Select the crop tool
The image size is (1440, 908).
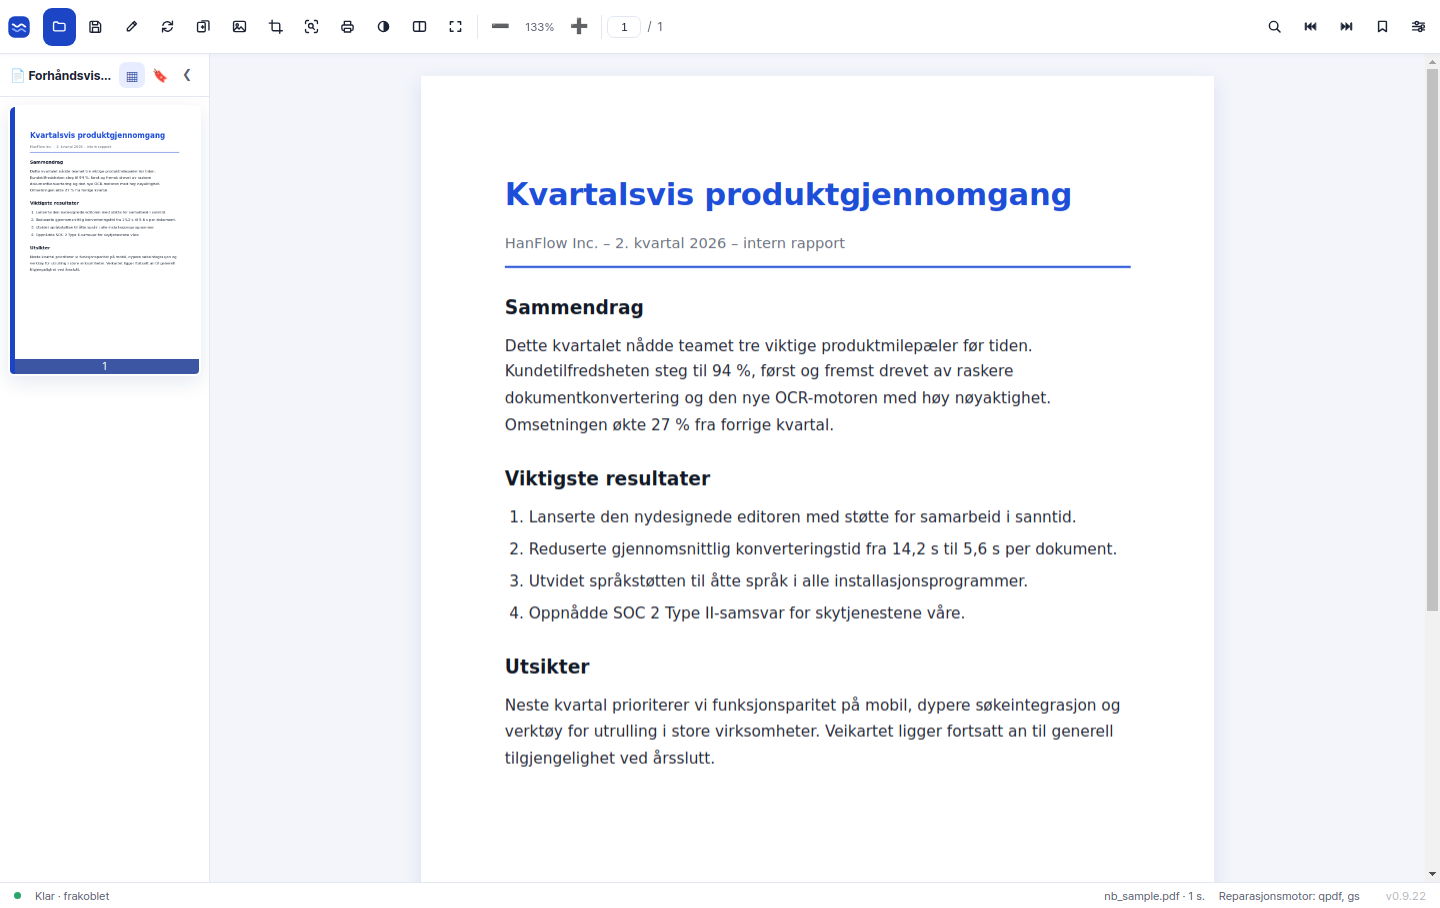pyautogui.click(x=275, y=27)
